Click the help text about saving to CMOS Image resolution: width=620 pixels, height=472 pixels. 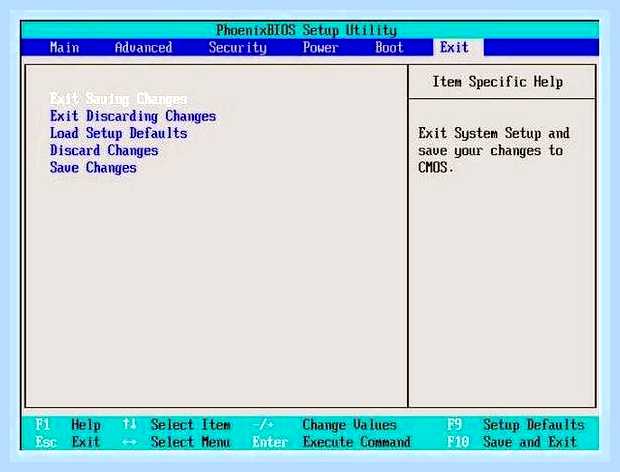494,150
